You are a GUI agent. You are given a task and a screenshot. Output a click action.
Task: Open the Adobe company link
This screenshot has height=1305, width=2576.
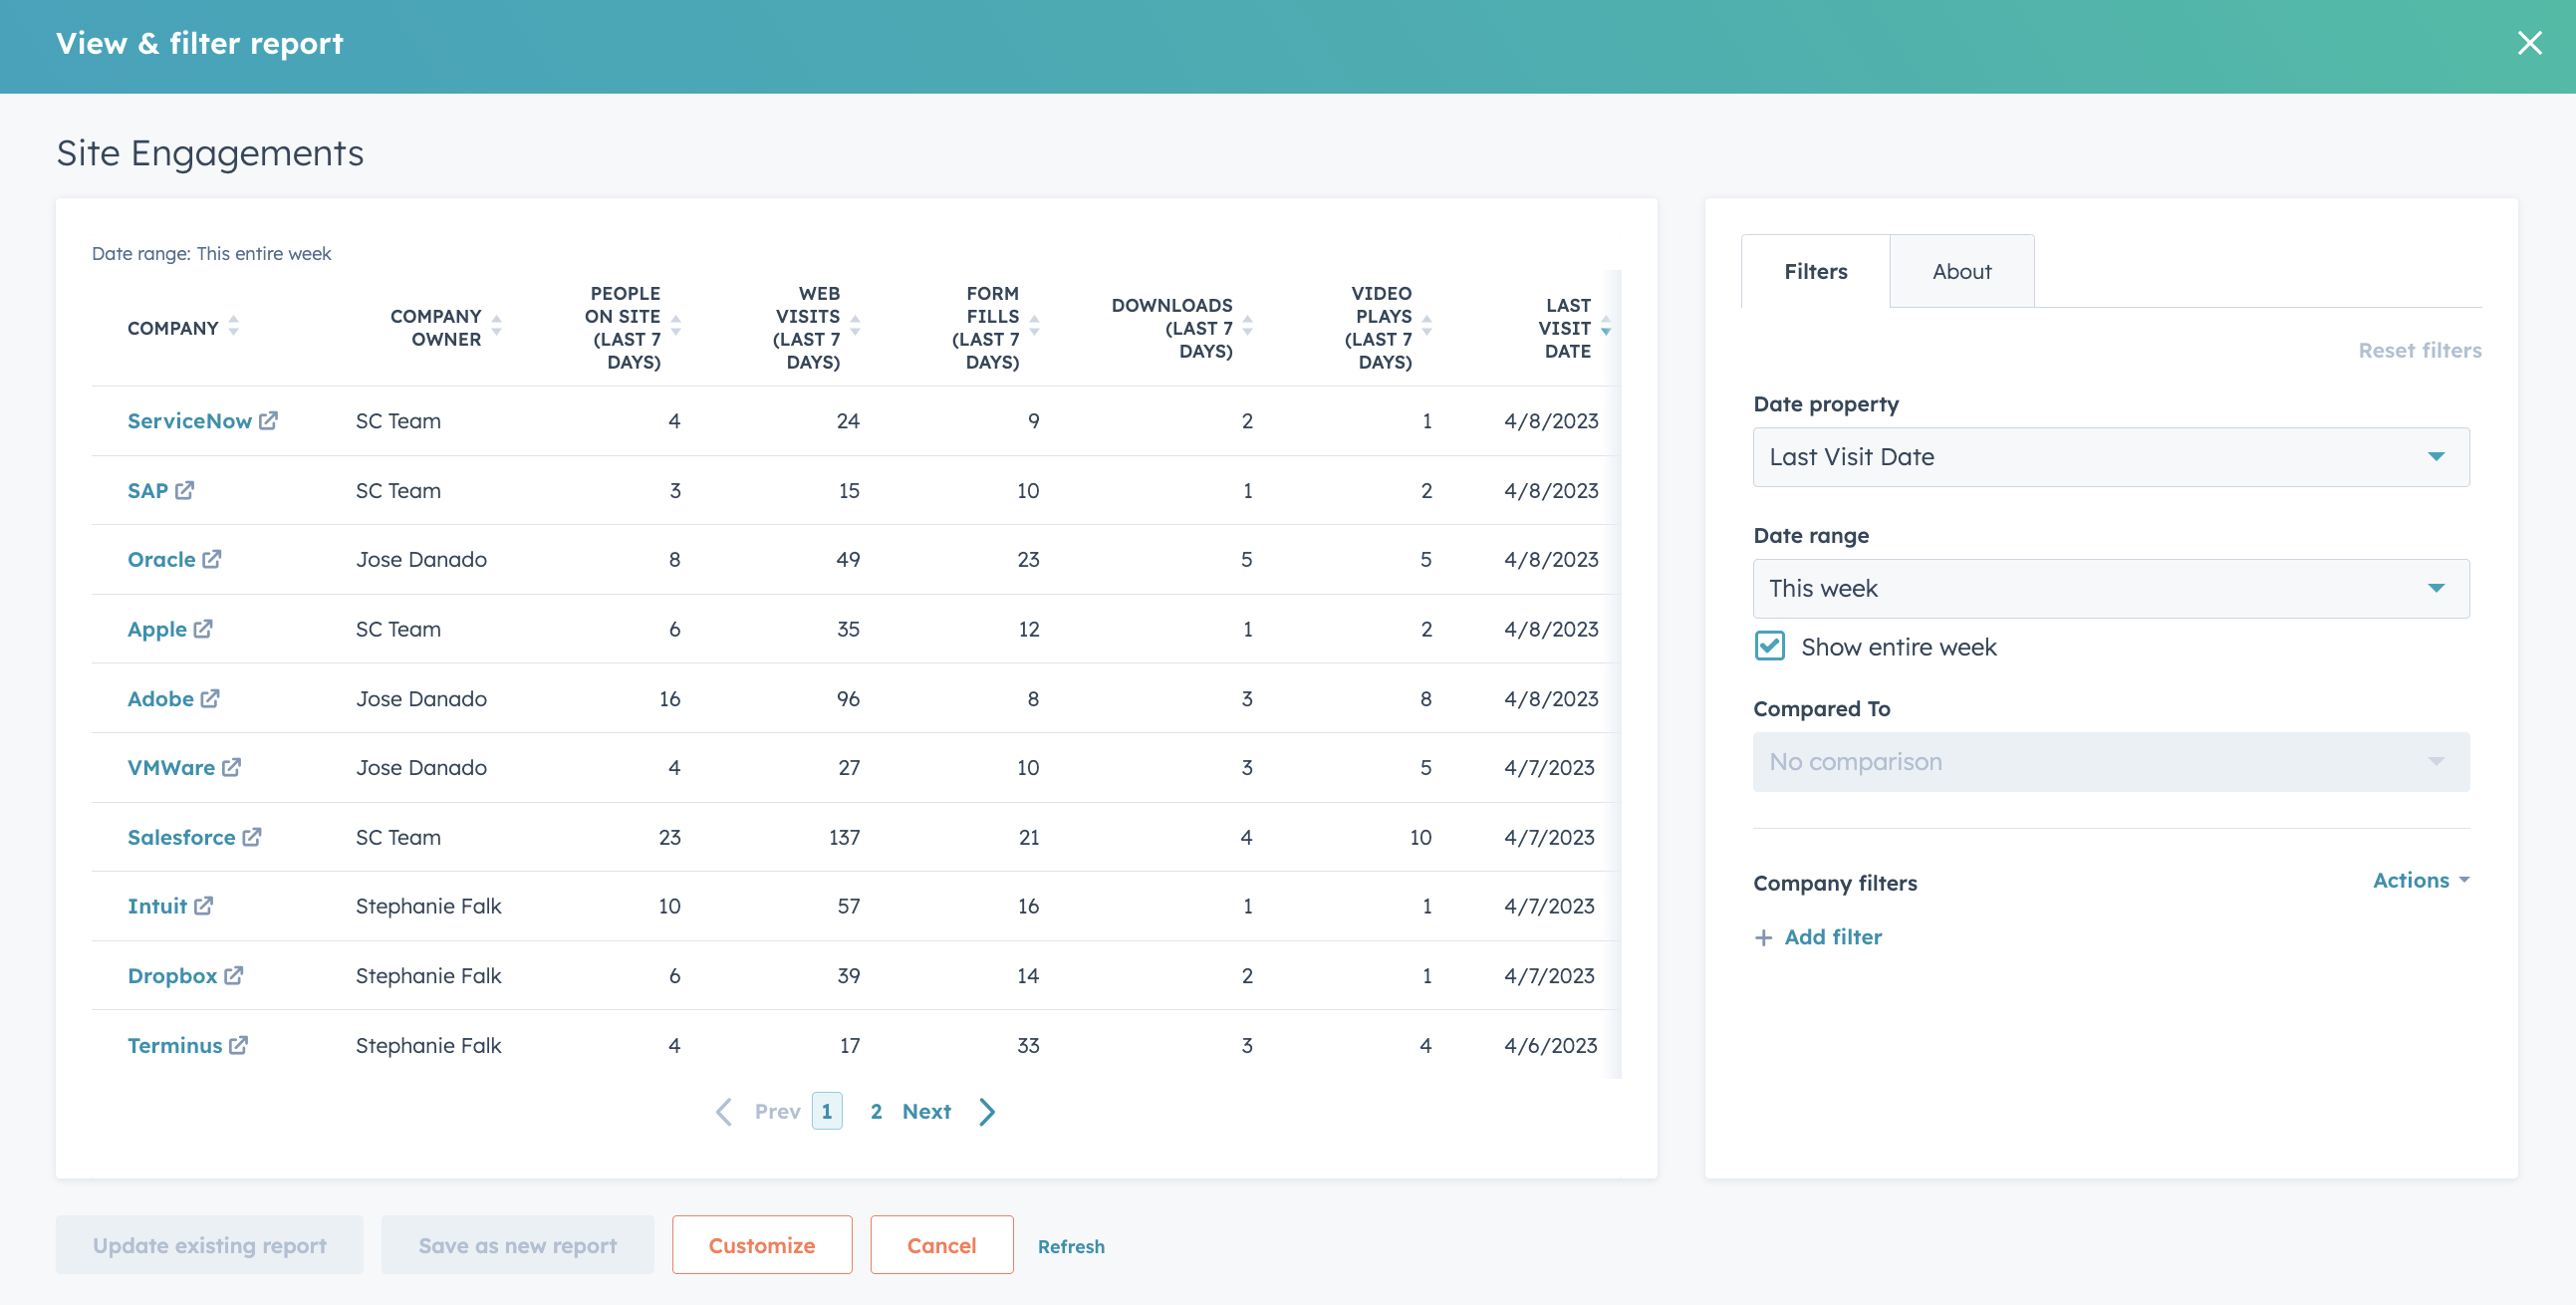(160, 699)
